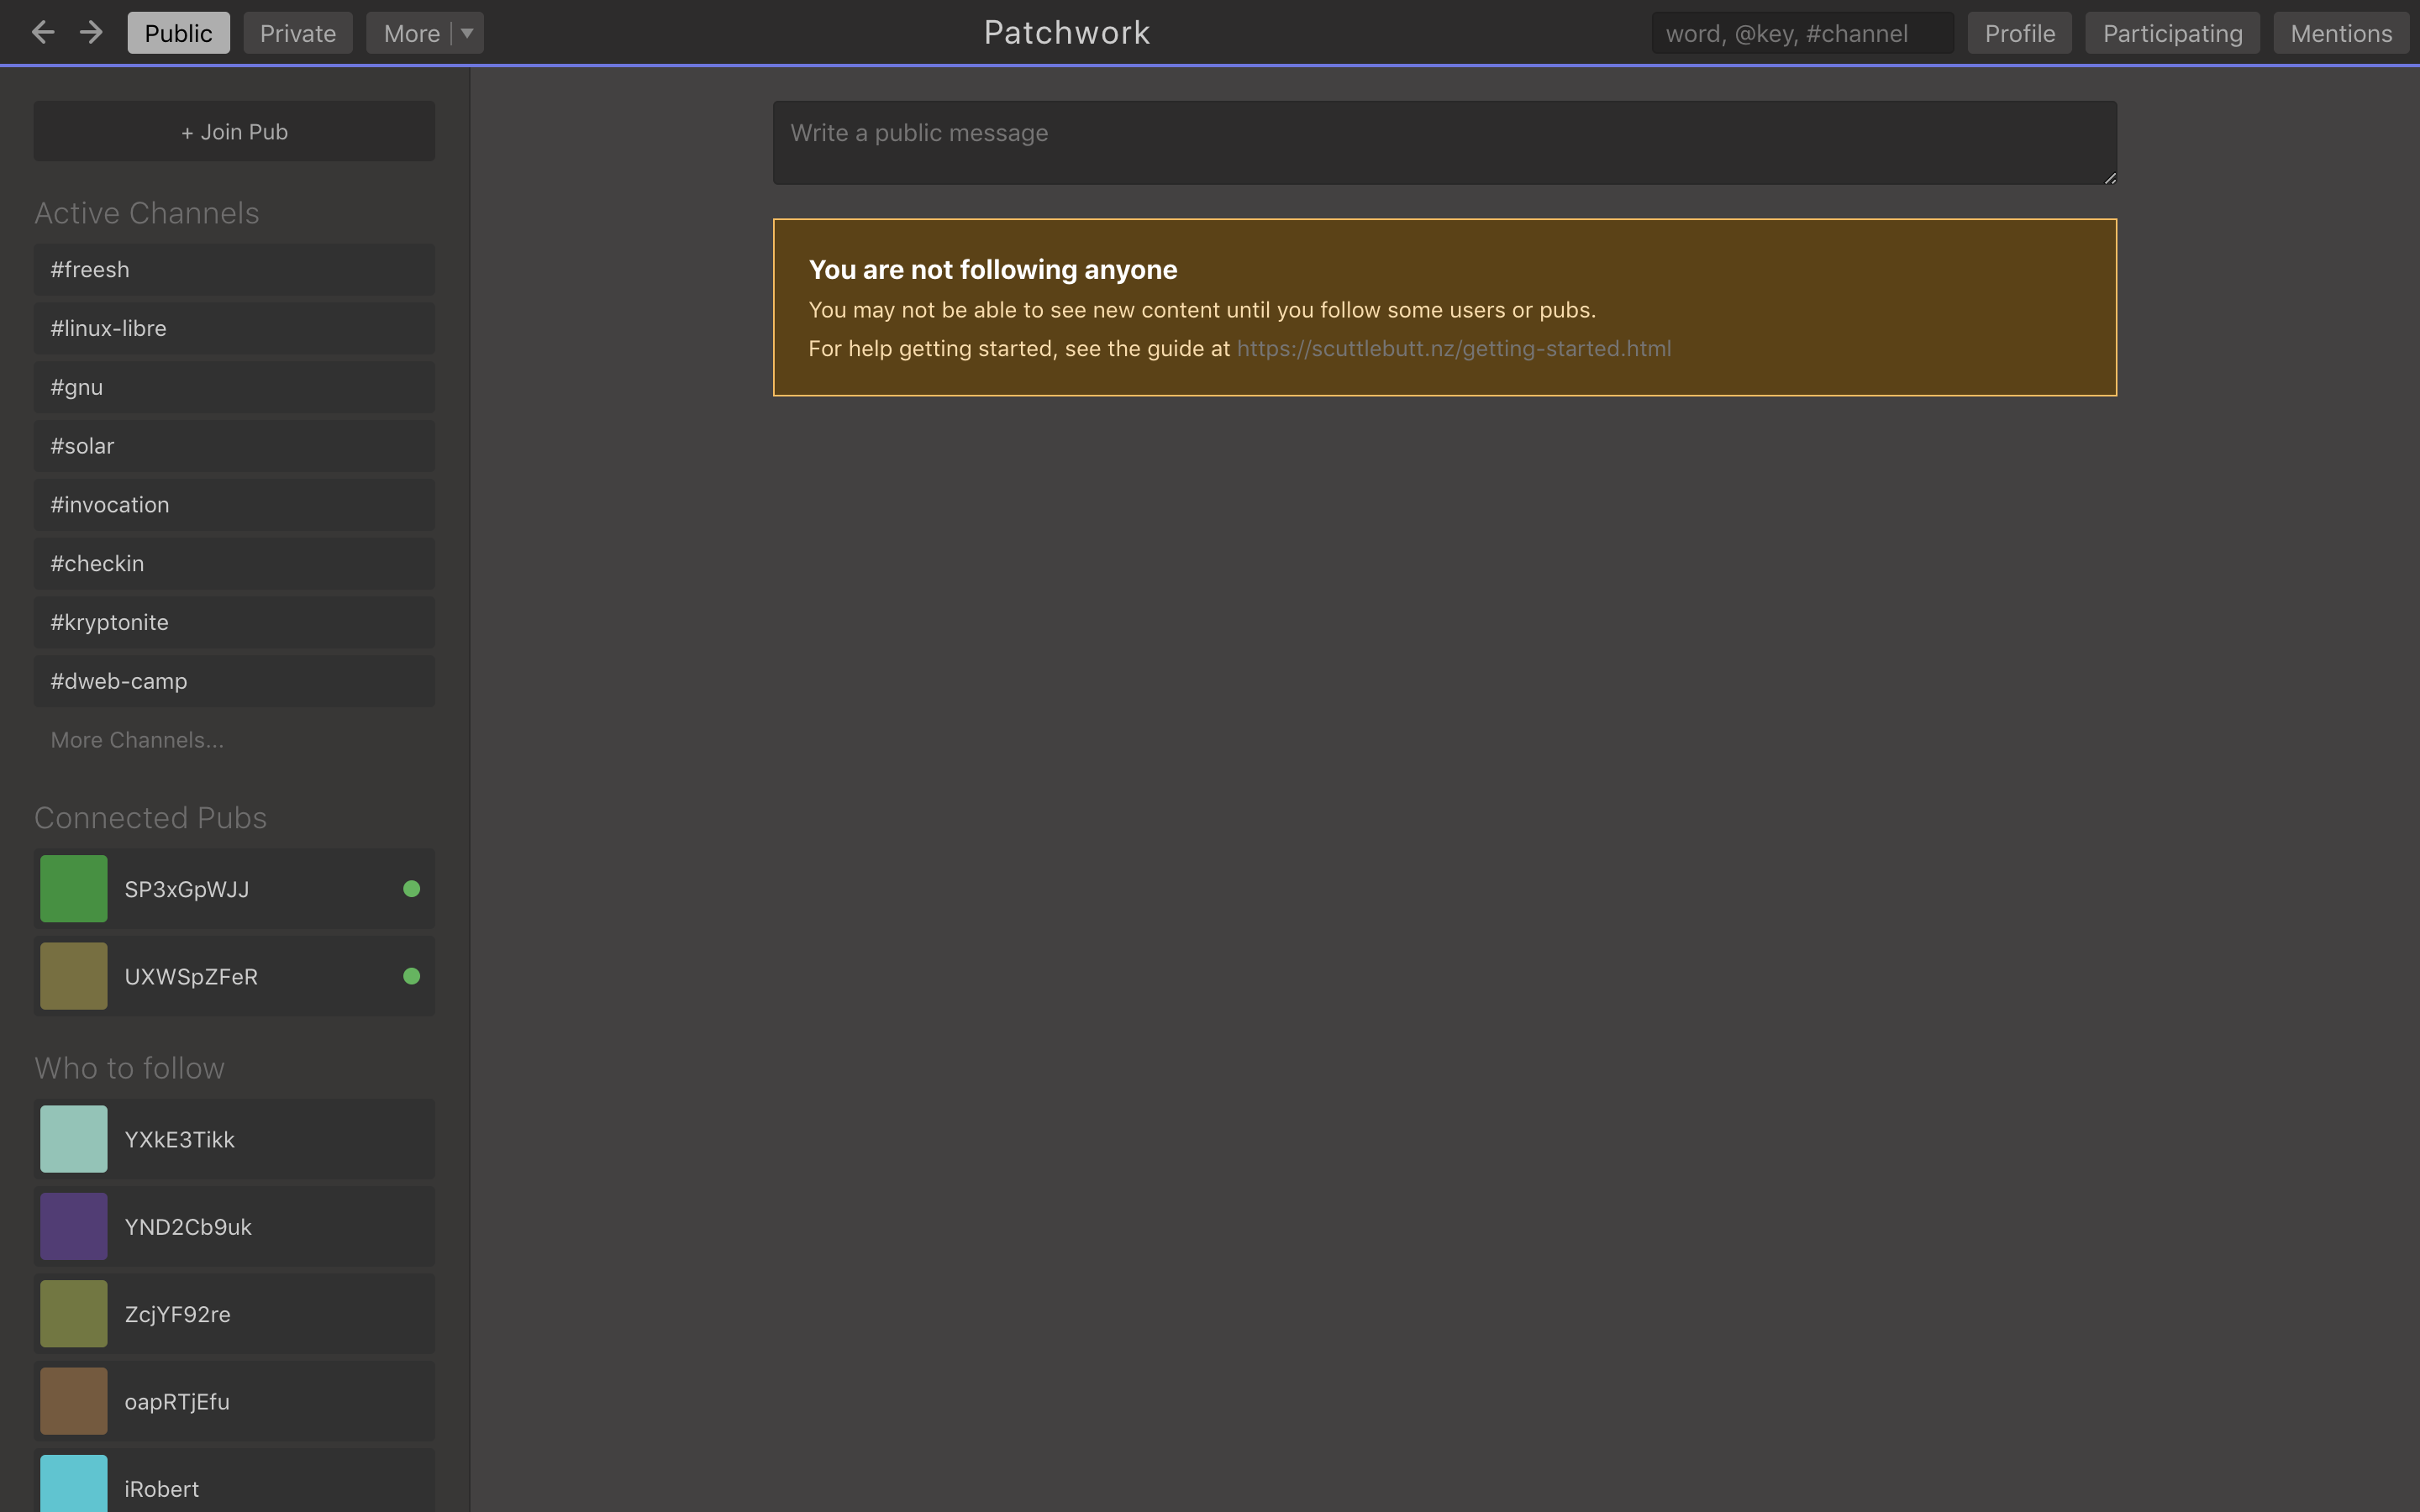Screen dimensions: 2420x1512
Task: Click the + Join Pub button
Action: coord(234,131)
